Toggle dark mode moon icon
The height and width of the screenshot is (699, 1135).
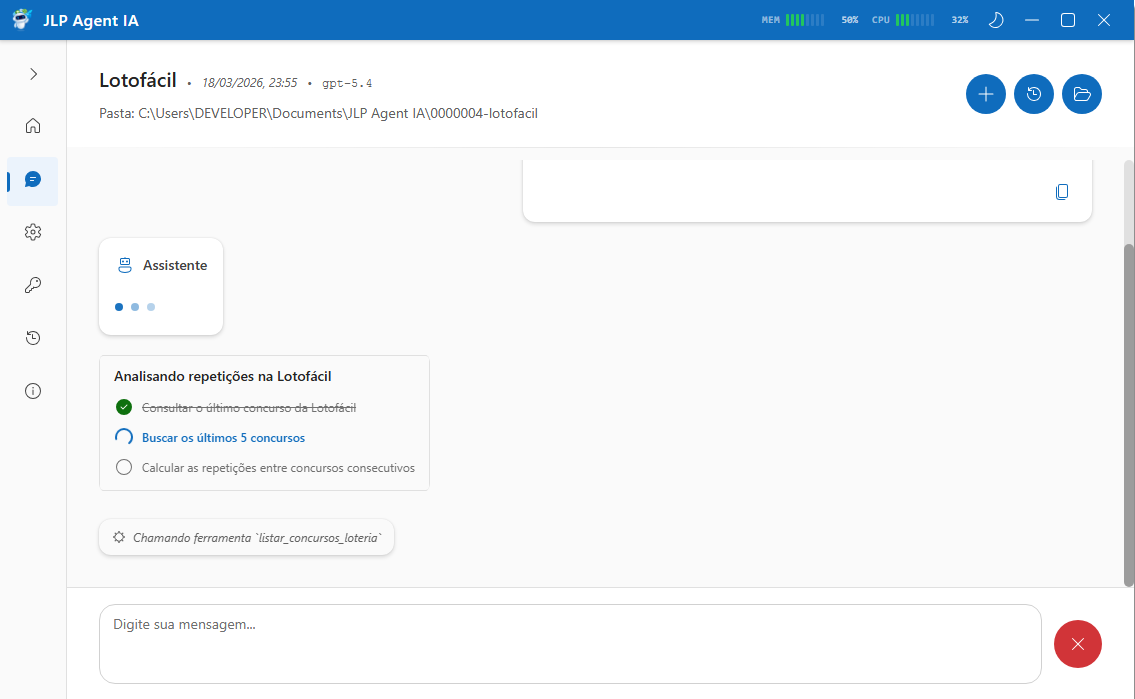[995, 20]
